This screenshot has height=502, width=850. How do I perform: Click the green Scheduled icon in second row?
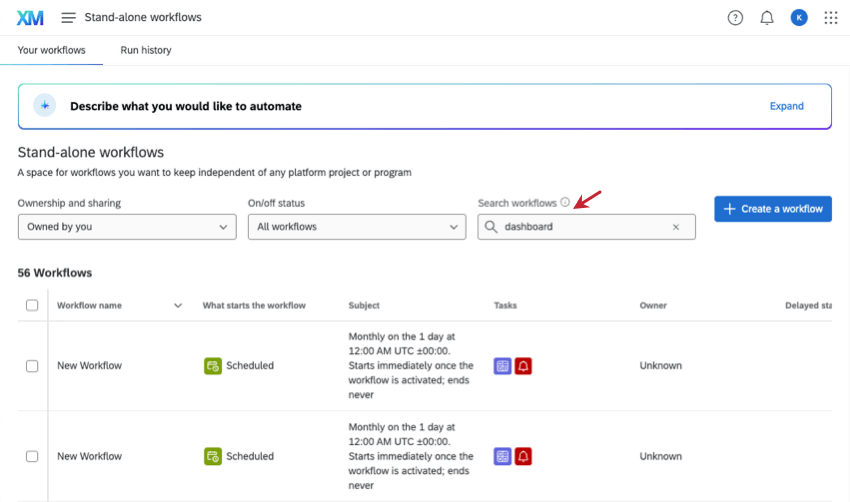pos(212,456)
